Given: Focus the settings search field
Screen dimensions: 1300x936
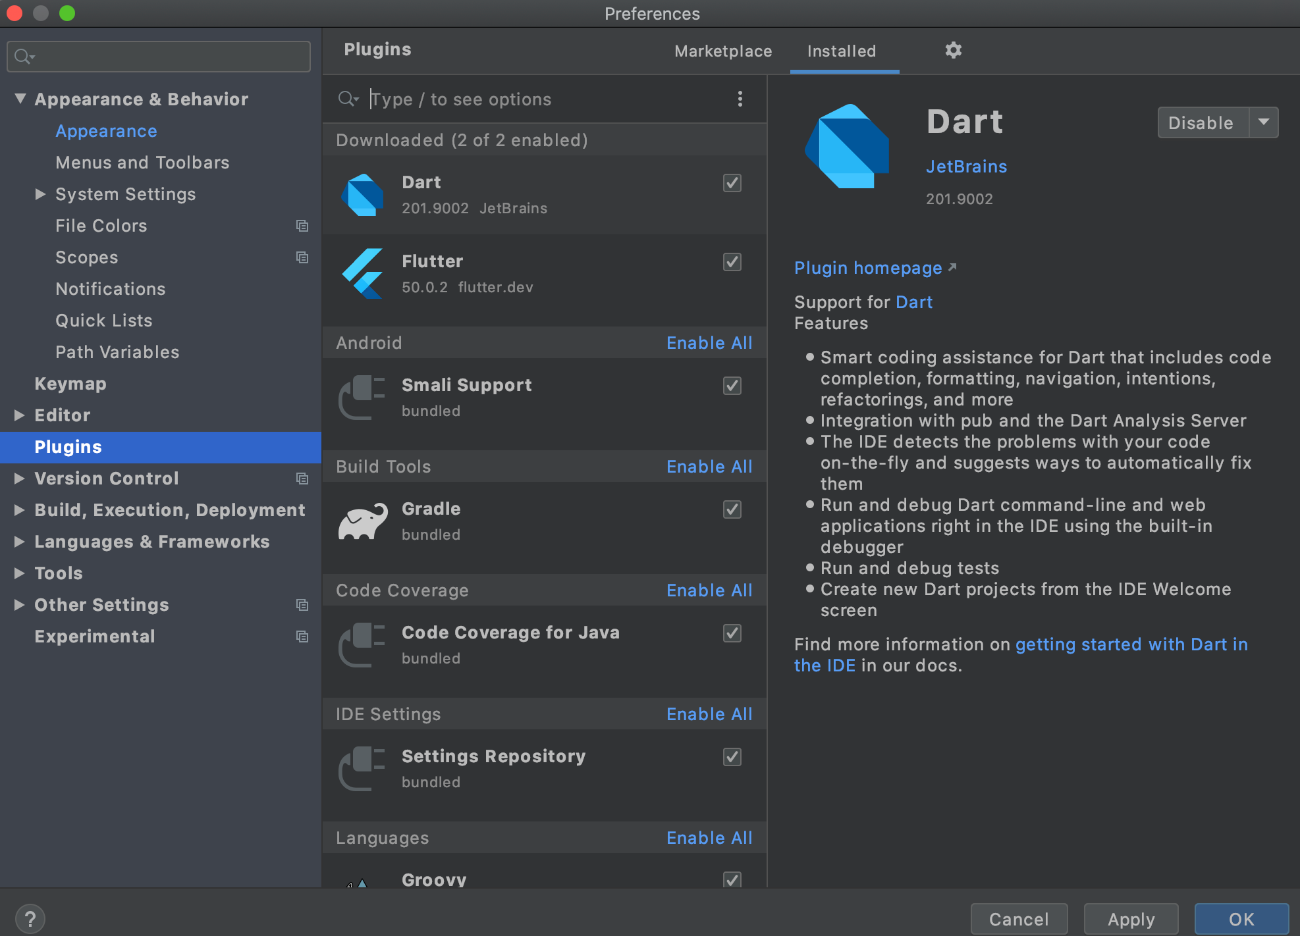Looking at the screenshot, I should click(159, 57).
